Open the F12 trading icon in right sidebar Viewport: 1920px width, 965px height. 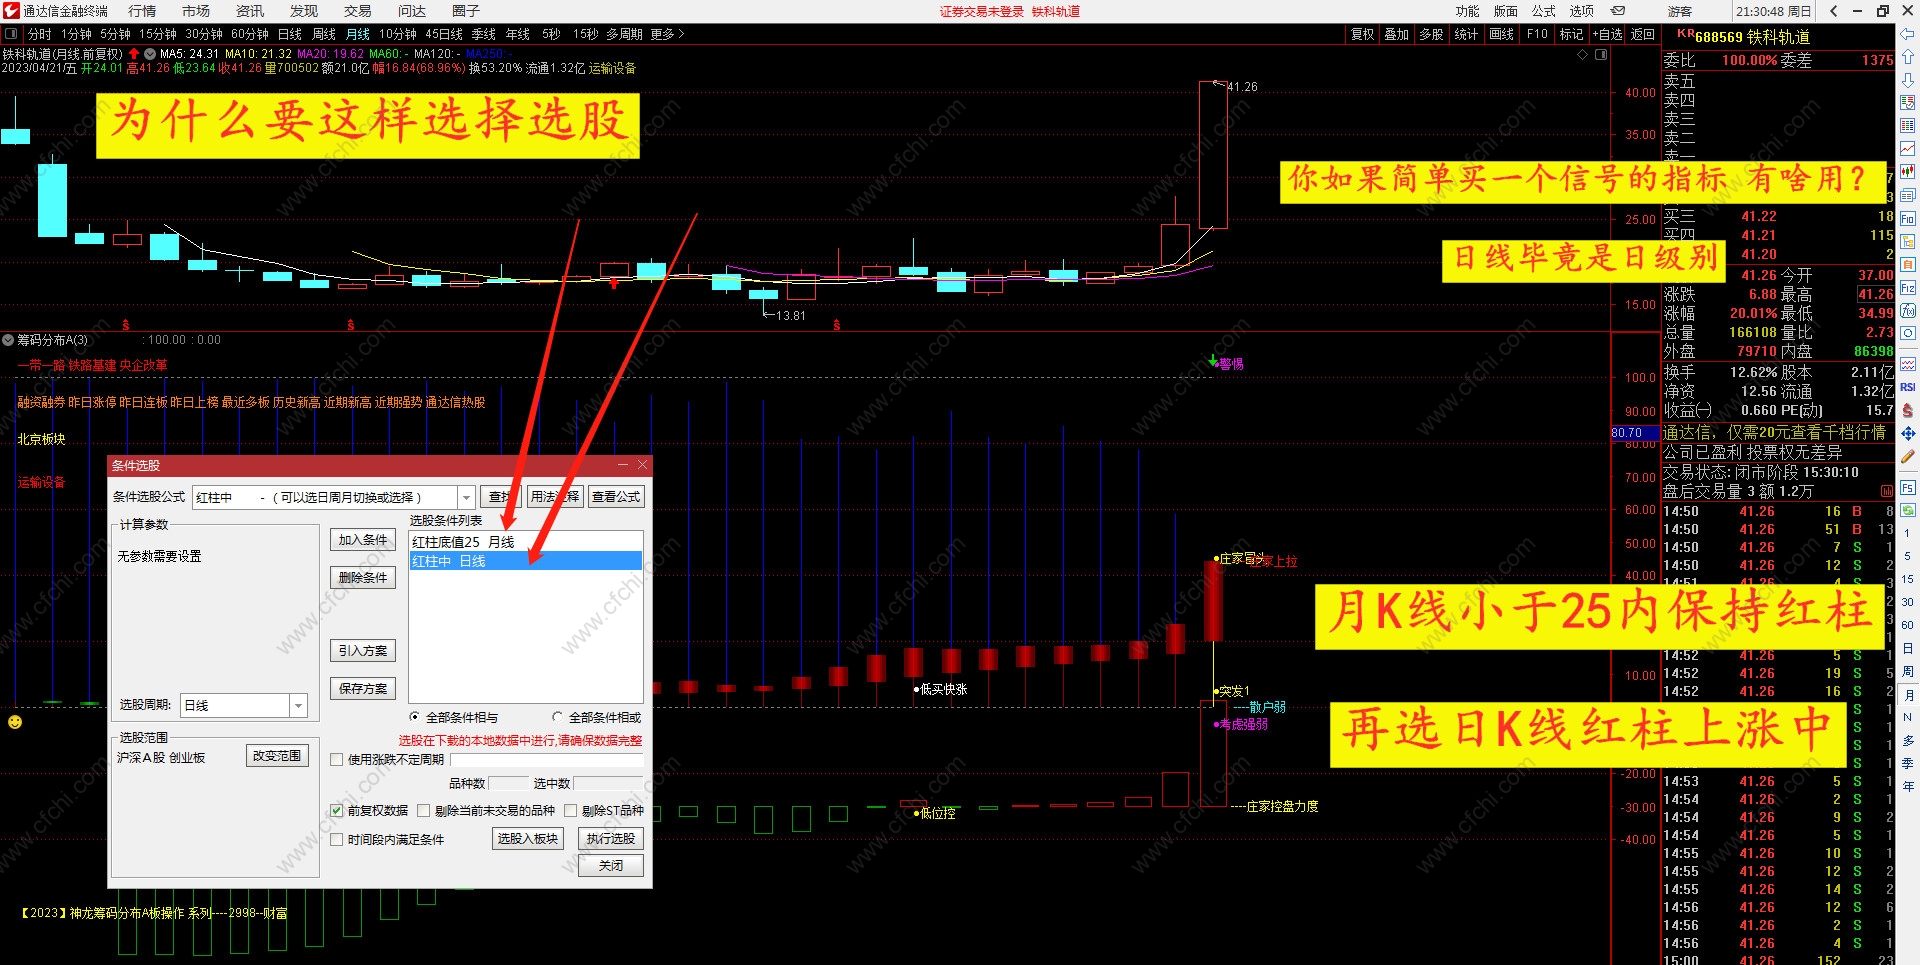coord(1908,288)
